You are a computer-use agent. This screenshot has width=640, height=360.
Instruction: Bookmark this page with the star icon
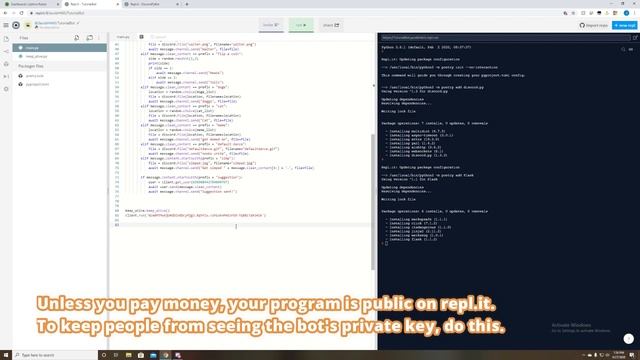pos(573,13)
